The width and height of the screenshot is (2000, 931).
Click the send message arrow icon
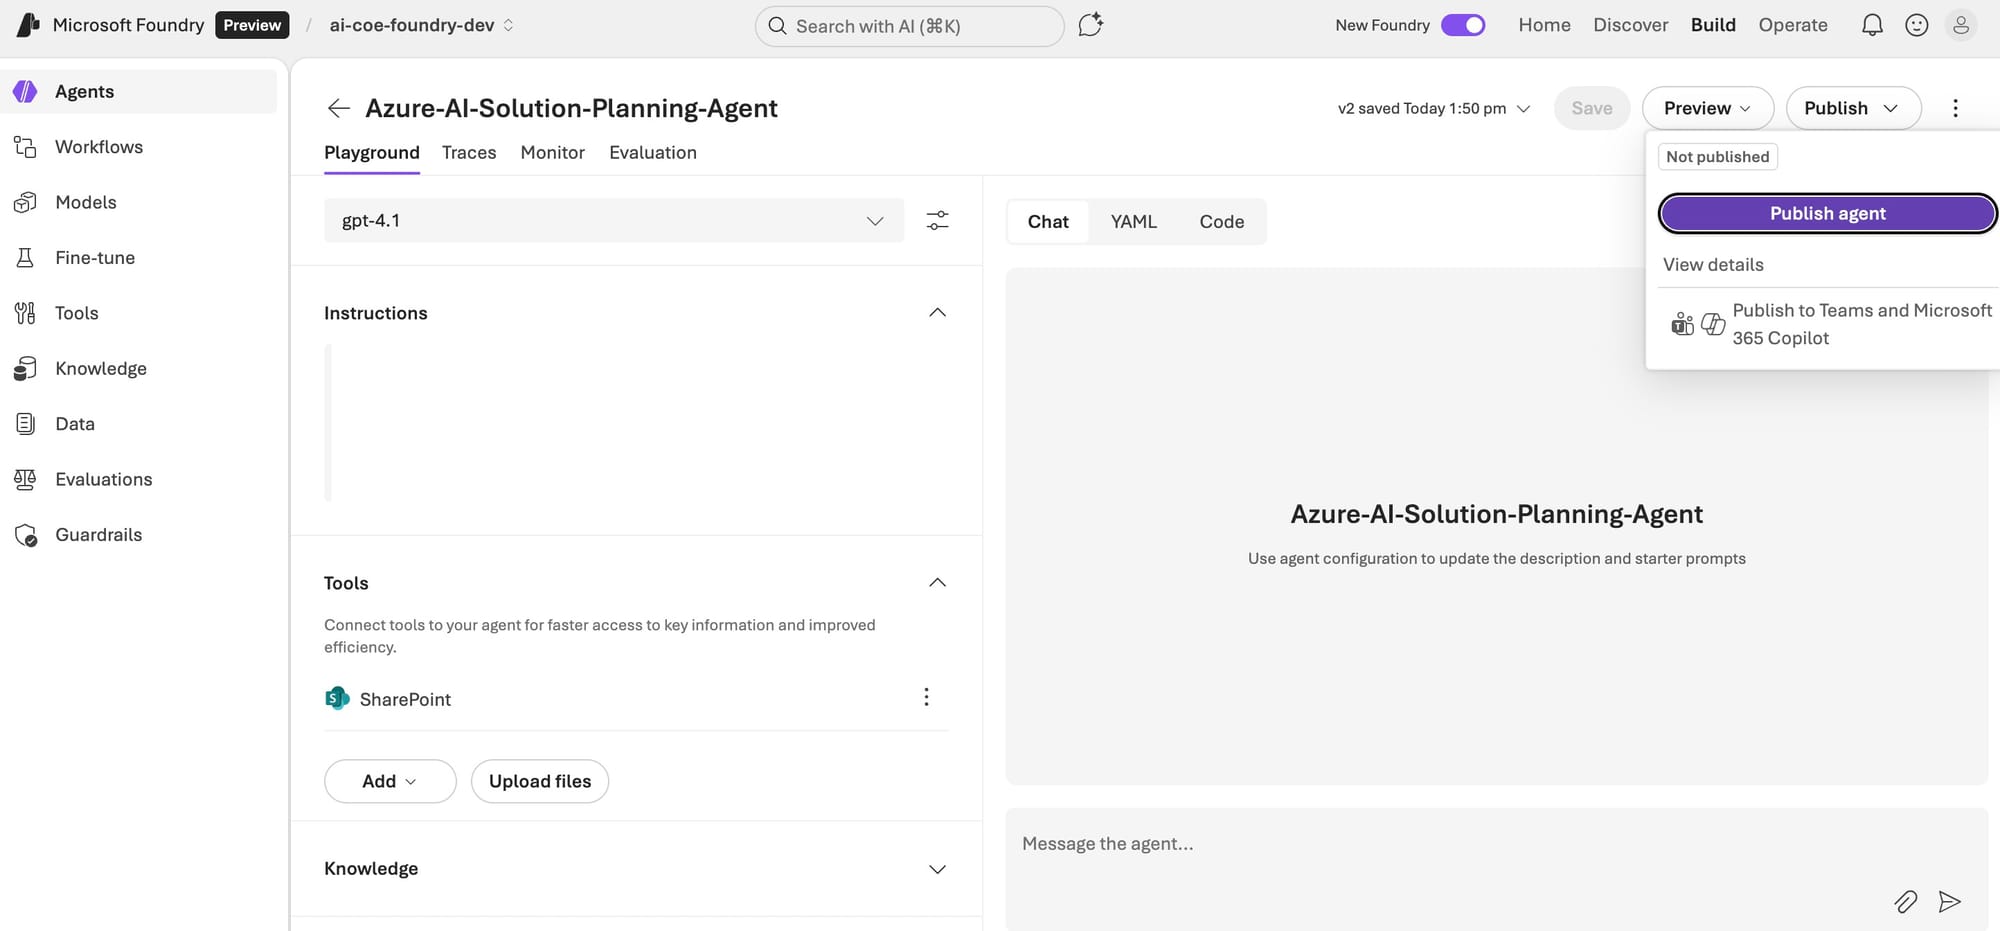pos(1949,902)
